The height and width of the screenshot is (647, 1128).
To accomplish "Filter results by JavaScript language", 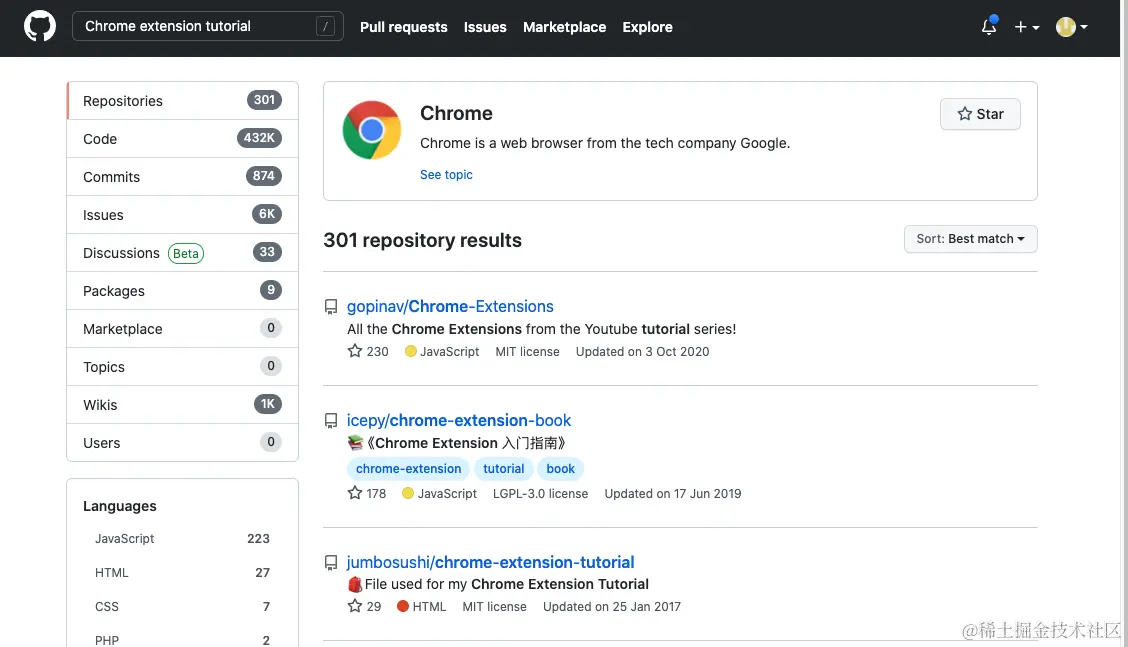I will [x=182, y=539].
